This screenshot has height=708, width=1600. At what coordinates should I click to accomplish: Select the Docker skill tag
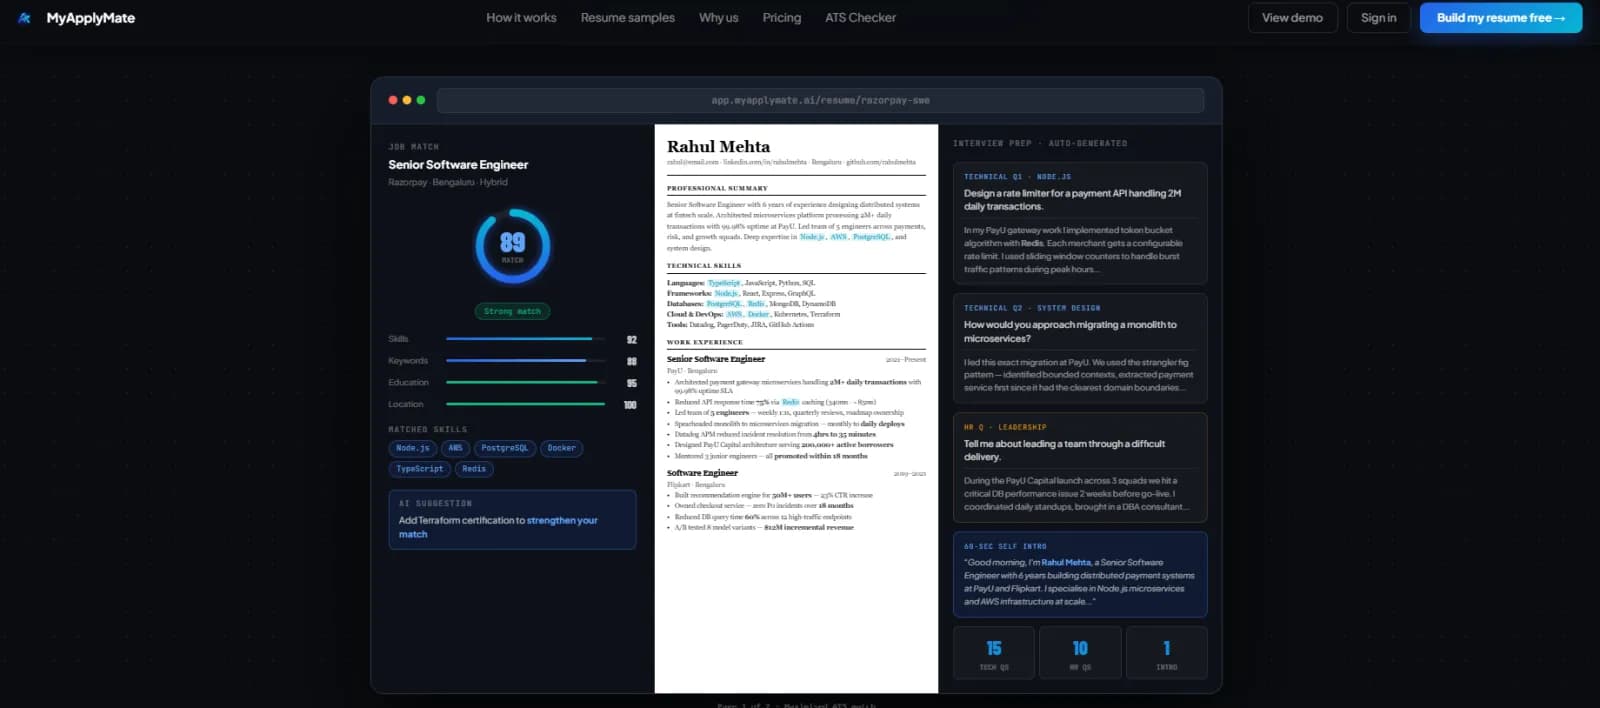561,448
